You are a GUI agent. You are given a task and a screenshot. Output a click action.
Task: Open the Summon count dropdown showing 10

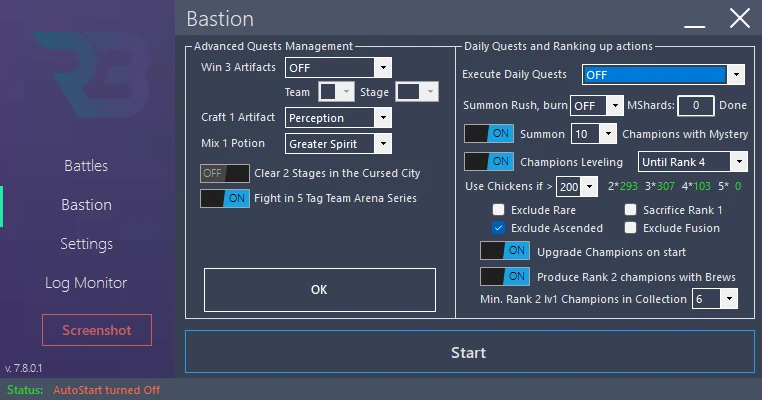(594, 134)
